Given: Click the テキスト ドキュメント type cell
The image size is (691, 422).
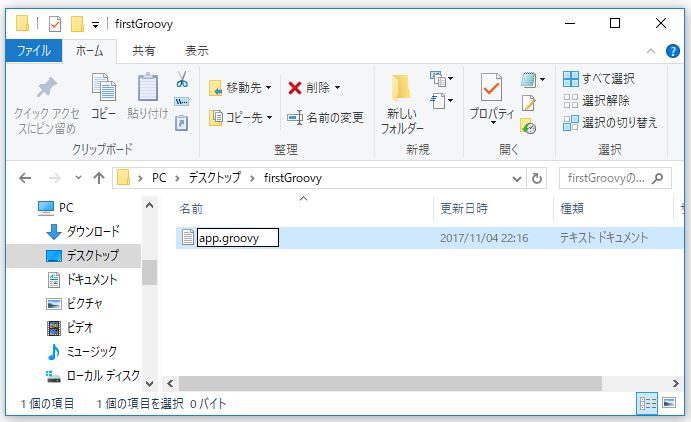Looking at the screenshot, I should (x=604, y=238).
